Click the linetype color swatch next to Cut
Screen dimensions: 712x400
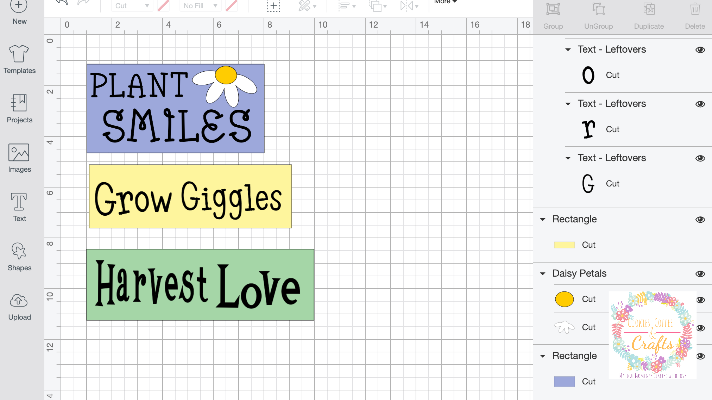coord(163,5)
